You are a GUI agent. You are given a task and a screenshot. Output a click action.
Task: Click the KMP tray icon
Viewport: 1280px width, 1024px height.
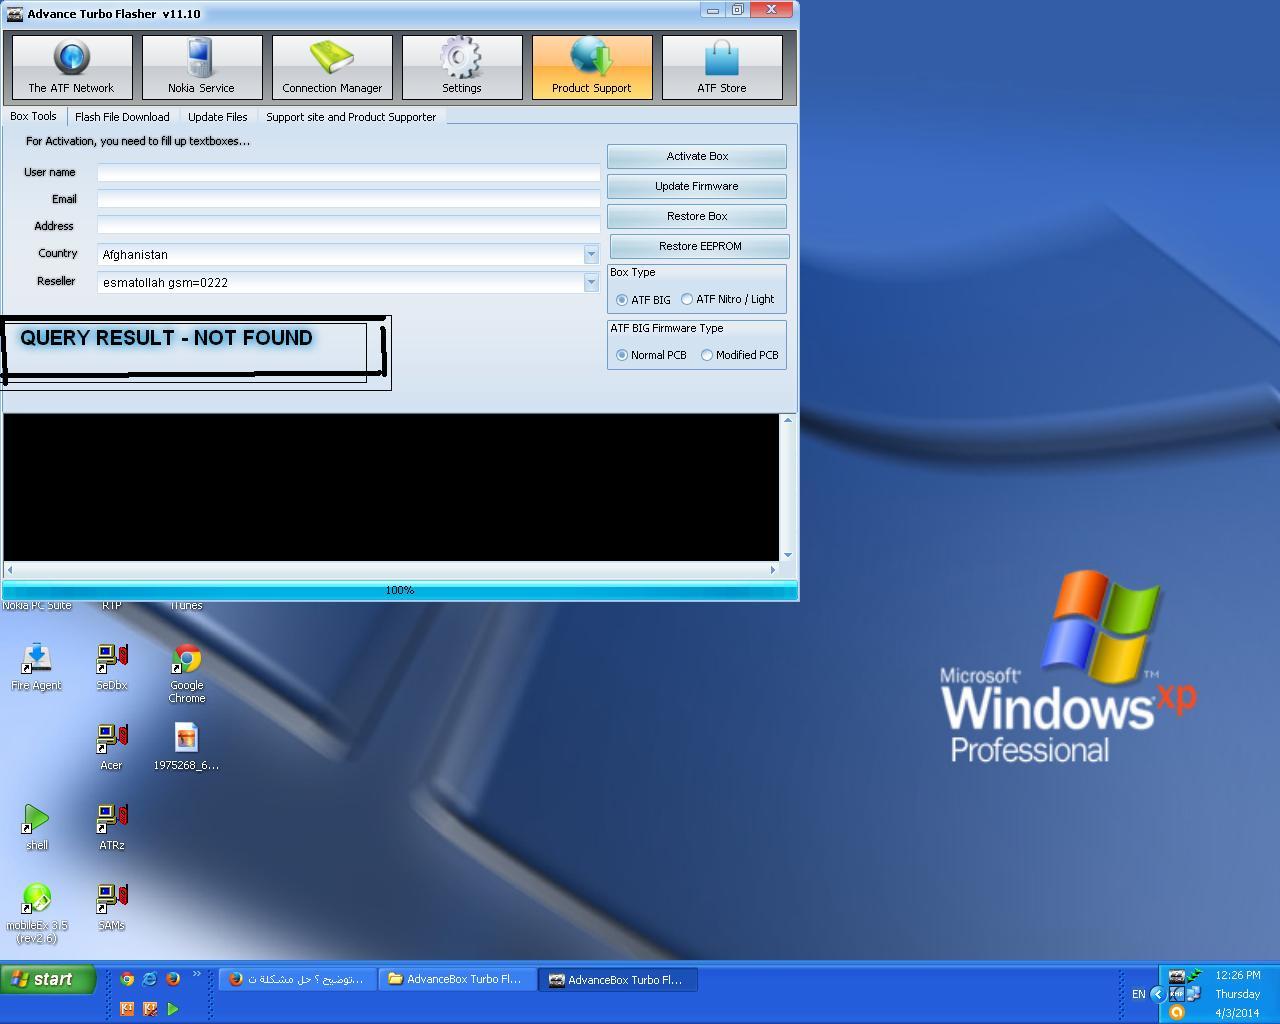(x=1177, y=994)
